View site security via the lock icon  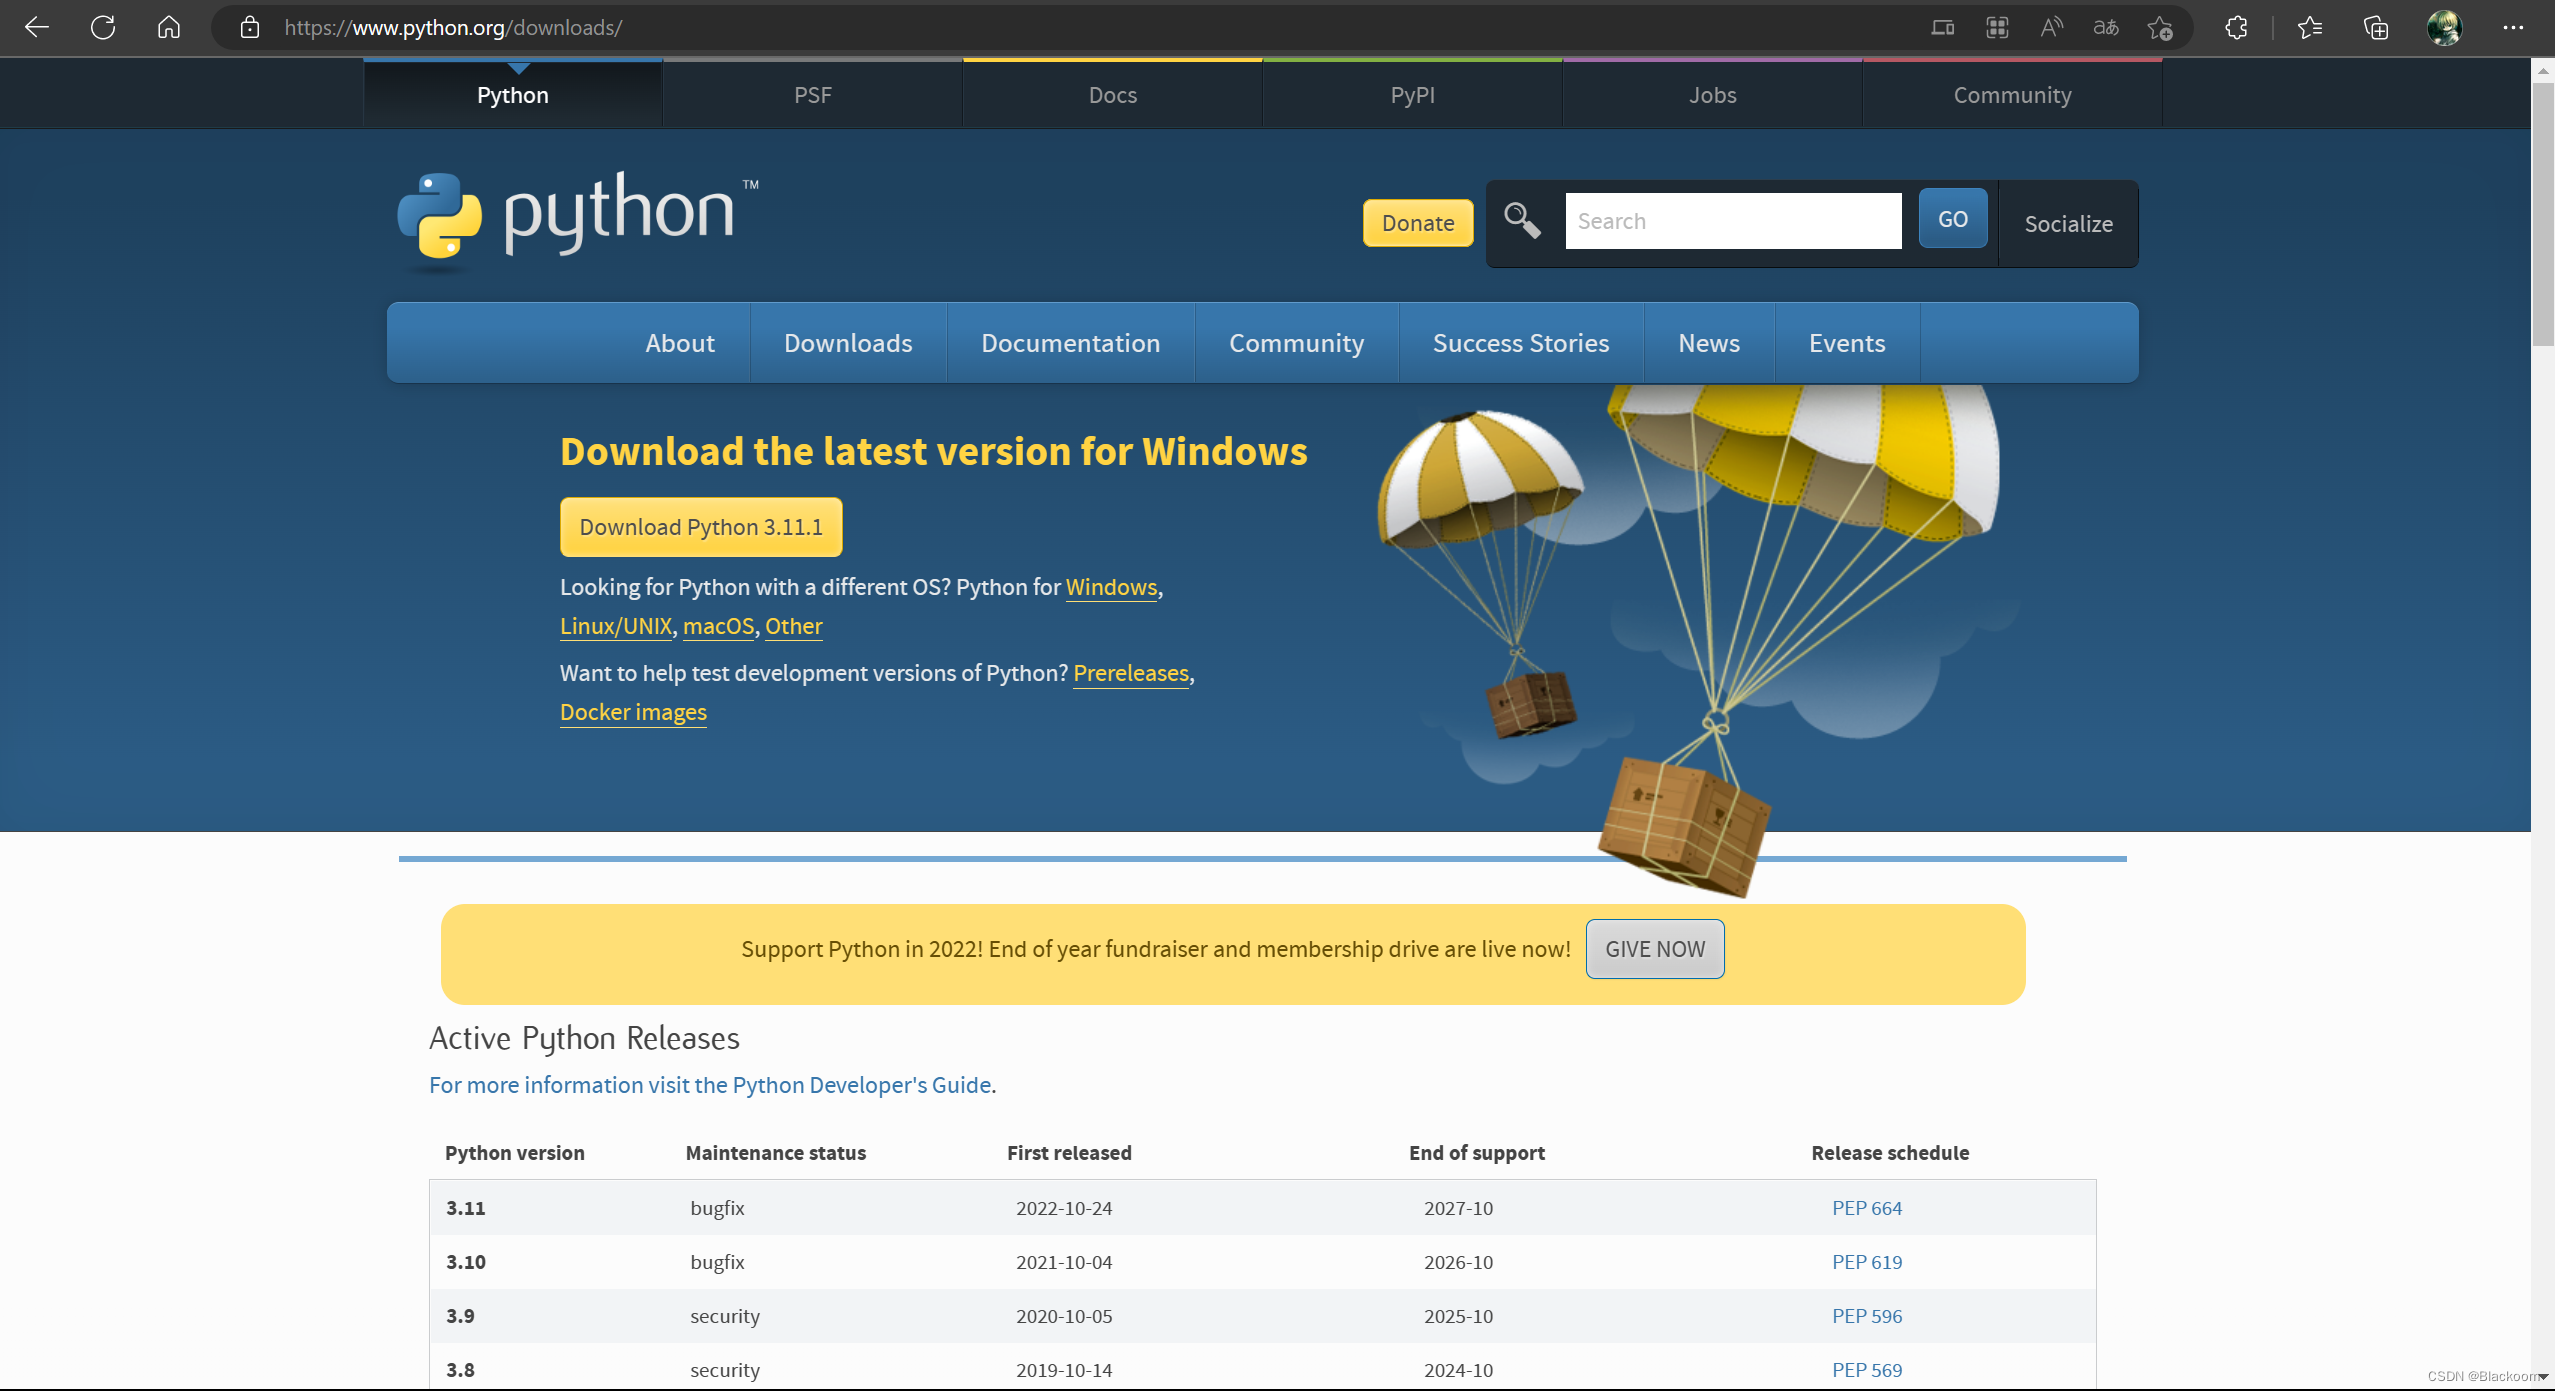coord(250,27)
